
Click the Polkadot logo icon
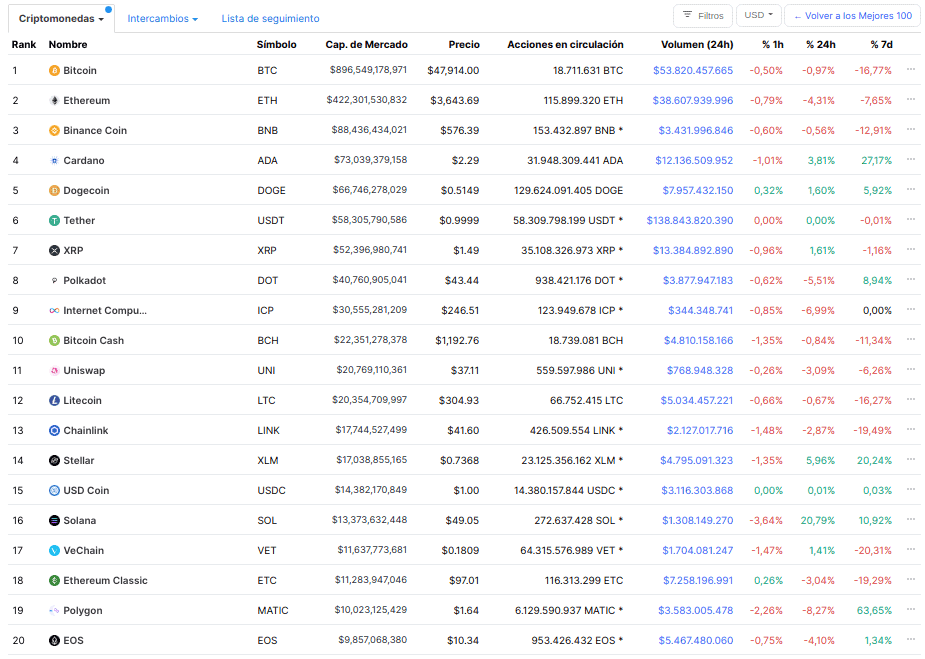pyautogui.click(x=54, y=281)
